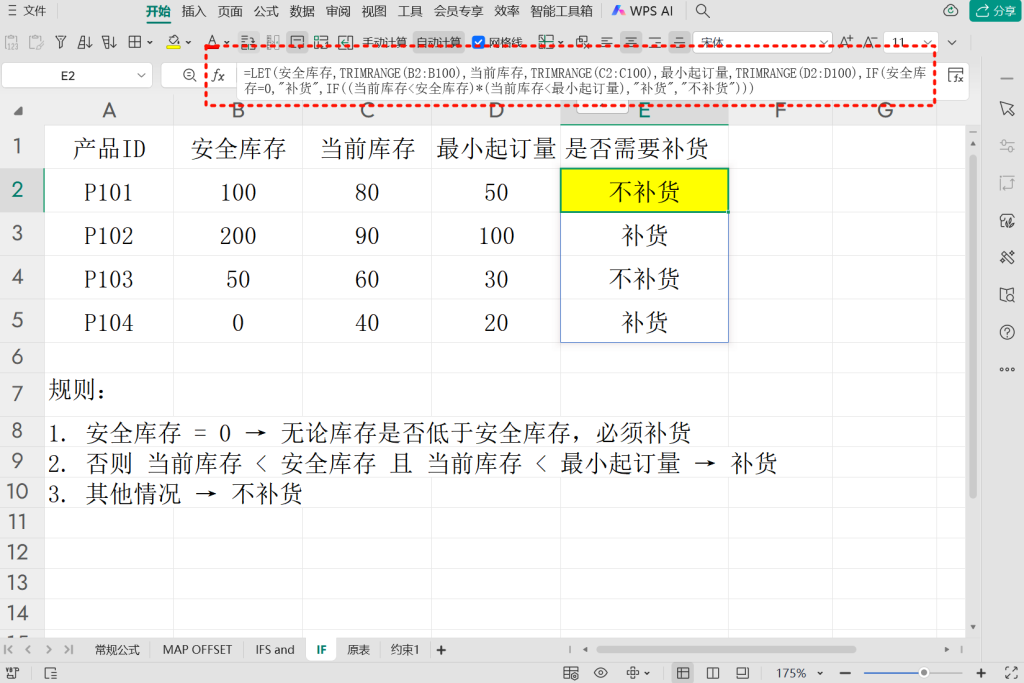Screen dimensions: 1024x683
Task: Open the Name Box E2 dropdown
Action: (141, 76)
